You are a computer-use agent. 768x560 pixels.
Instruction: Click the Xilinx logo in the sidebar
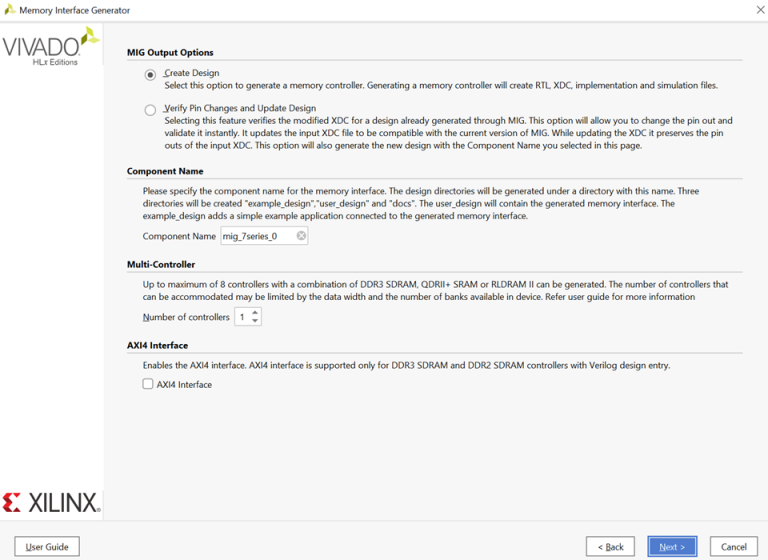point(52,502)
